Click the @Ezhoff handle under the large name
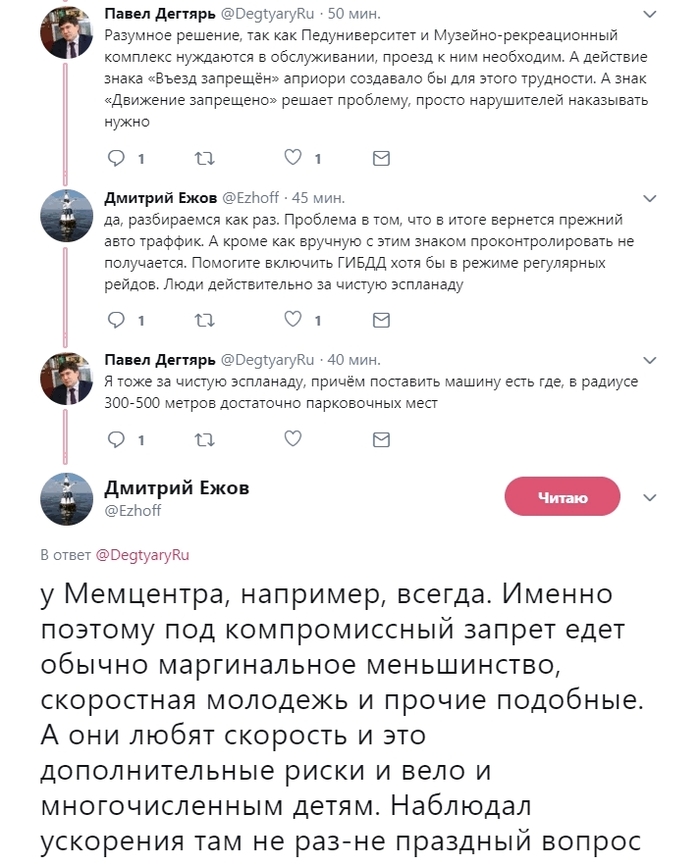Image resolution: width=700 pixels, height=865 pixels. pyautogui.click(x=133, y=511)
